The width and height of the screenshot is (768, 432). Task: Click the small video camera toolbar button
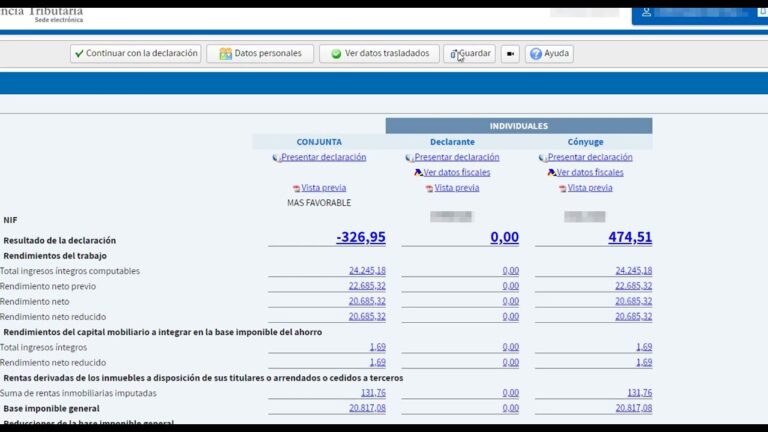510,53
